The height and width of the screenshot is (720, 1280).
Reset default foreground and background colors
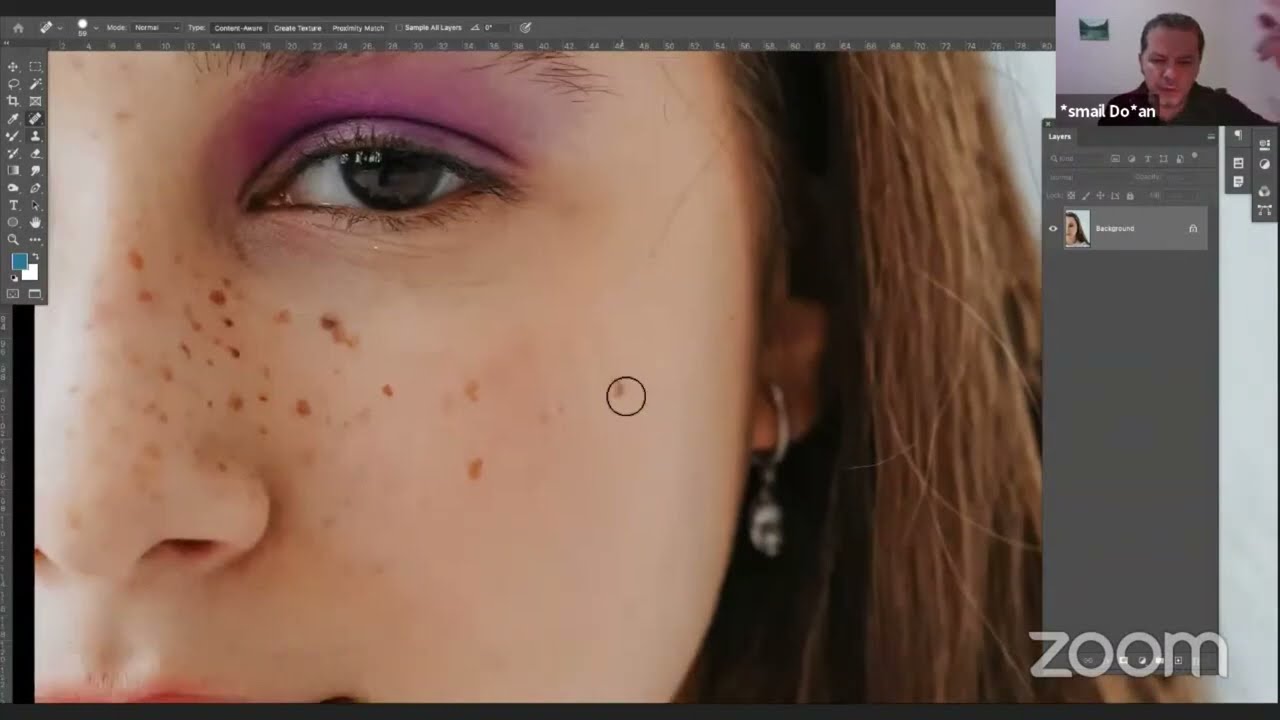13,277
